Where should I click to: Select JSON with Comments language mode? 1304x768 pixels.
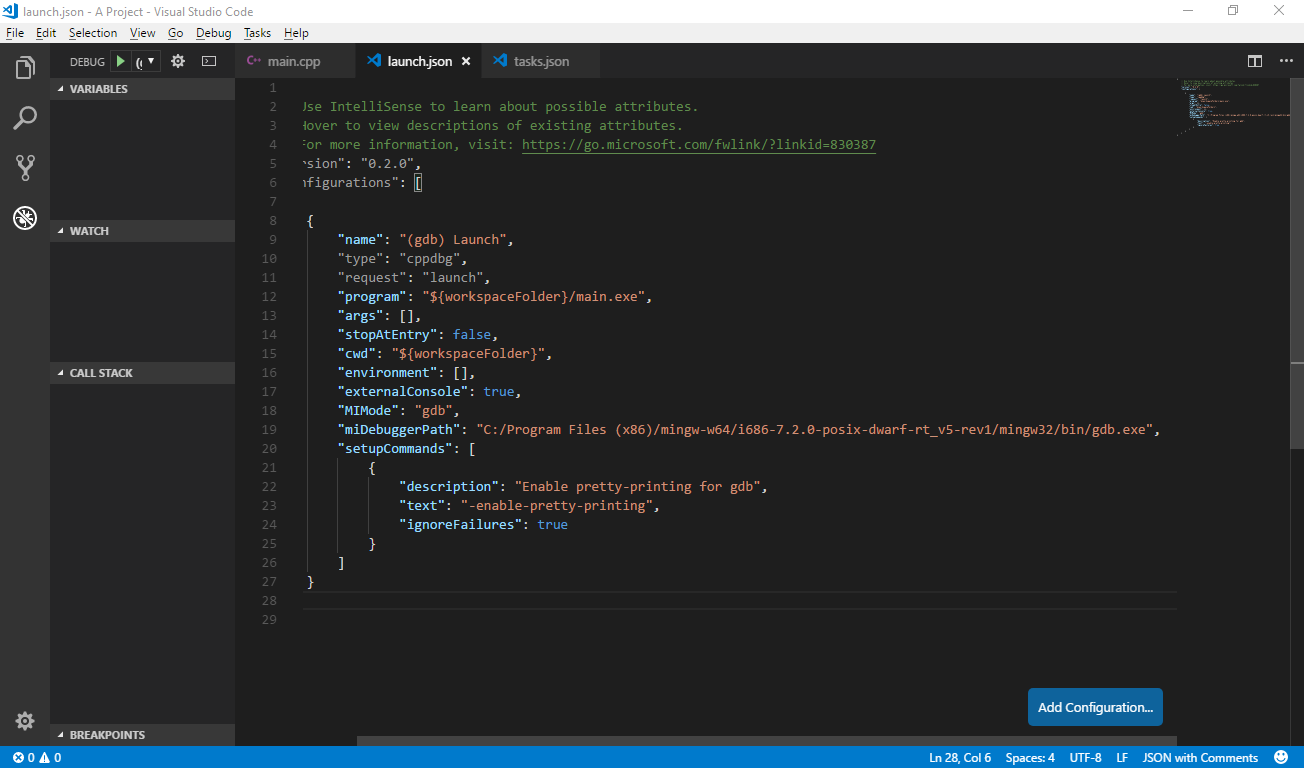click(1200, 758)
